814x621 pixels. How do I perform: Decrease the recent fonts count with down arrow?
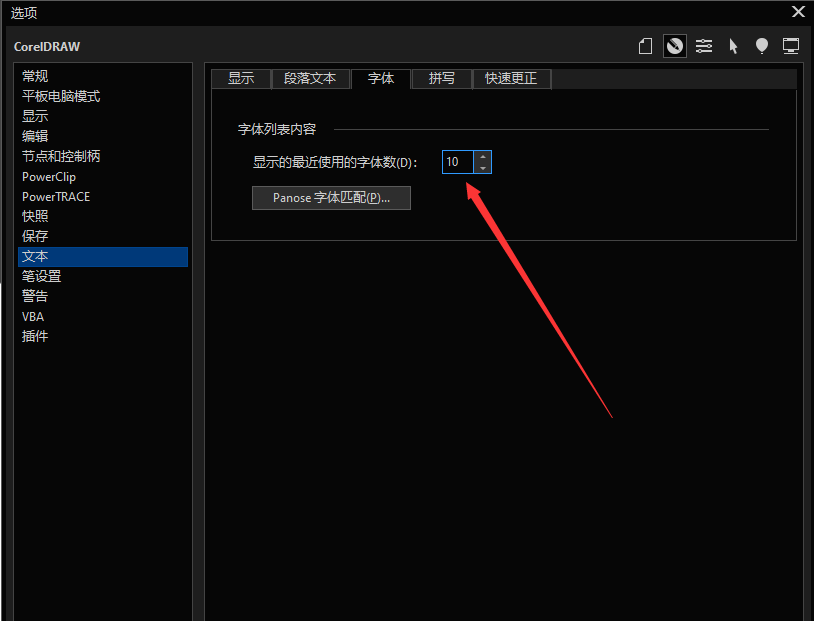[483, 168]
